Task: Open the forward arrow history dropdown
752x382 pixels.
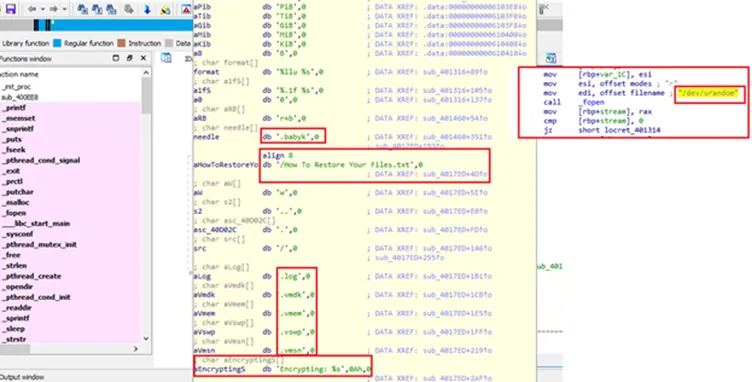Action: (x=64, y=9)
